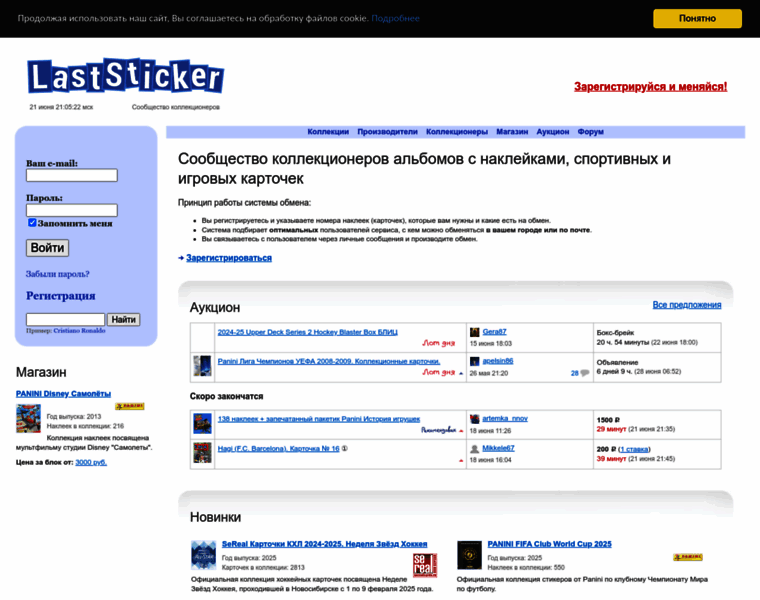The image size is (760, 600).
Task: Click the LastSticker logo
Action: click(x=126, y=76)
